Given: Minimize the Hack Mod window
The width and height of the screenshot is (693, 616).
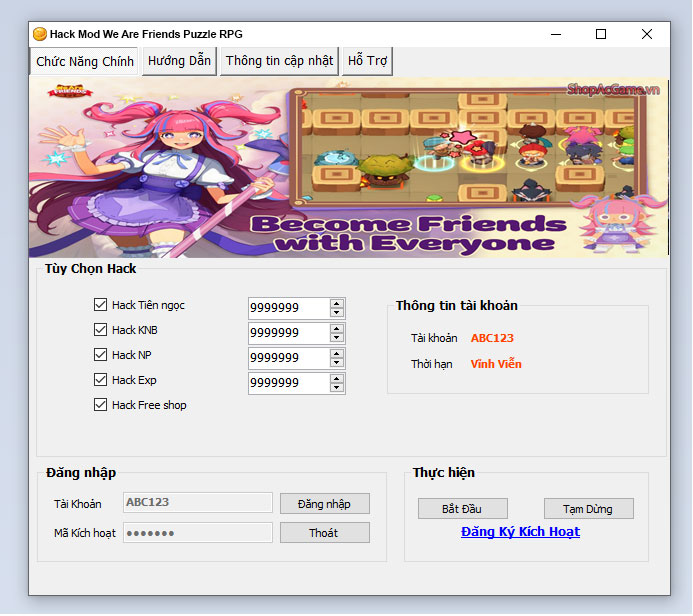Looking at the screenshot, I should tap(556, 34).
